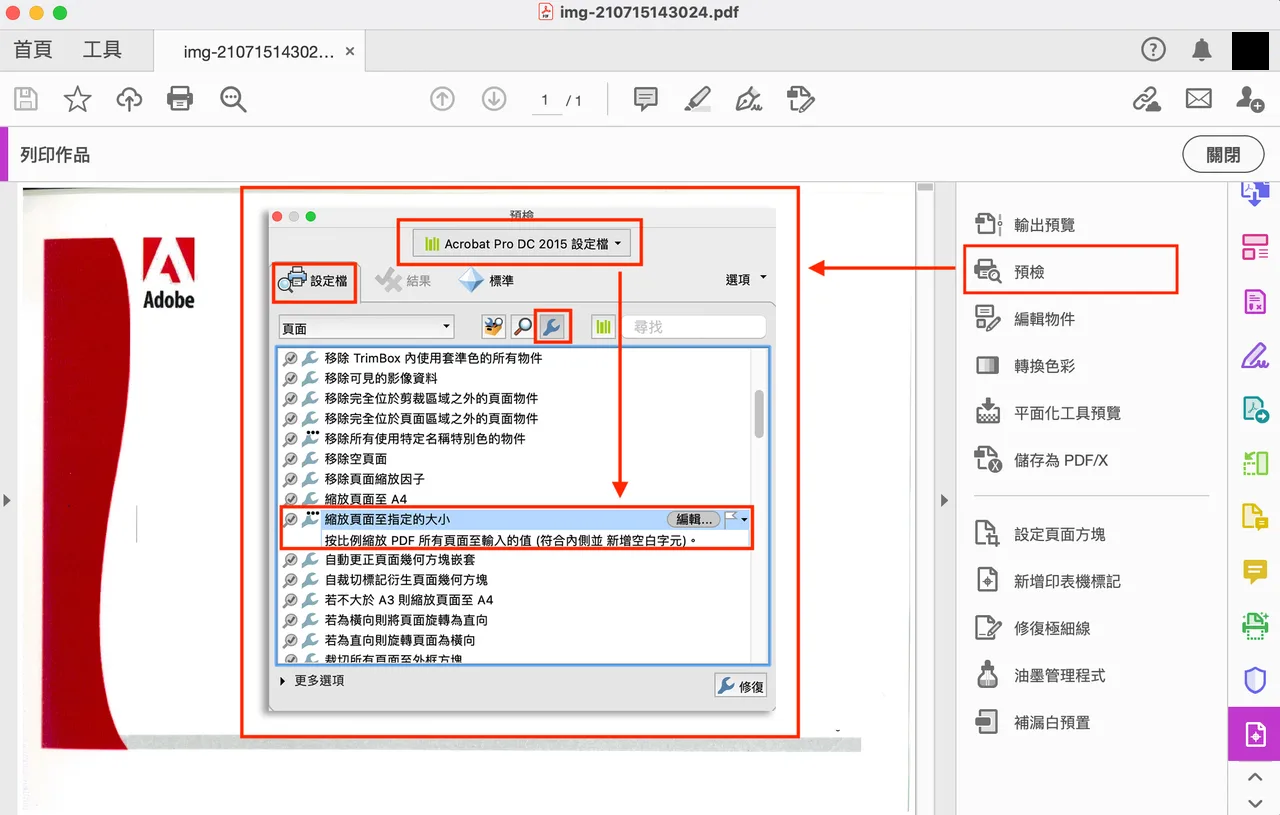View notifications with the bell icon

(x=1202, y=50)
